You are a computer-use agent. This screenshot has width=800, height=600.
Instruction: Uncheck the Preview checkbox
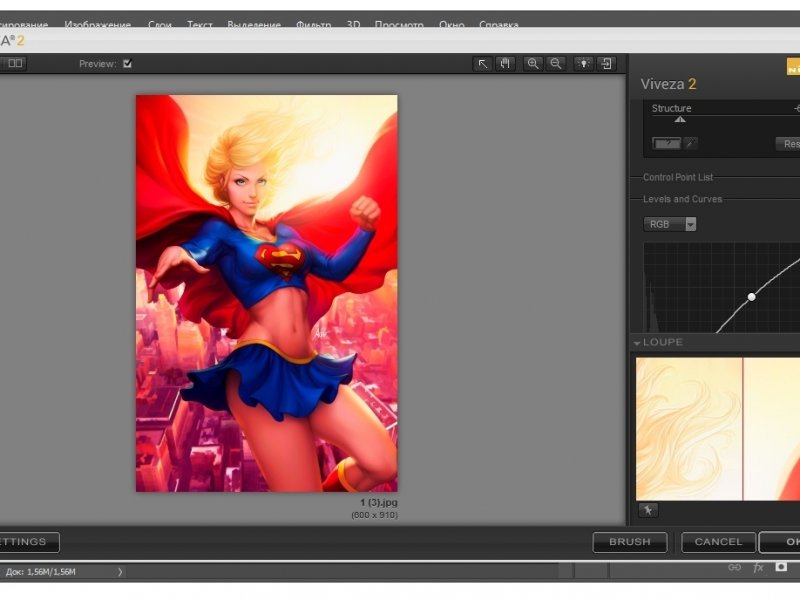(128, 64)
